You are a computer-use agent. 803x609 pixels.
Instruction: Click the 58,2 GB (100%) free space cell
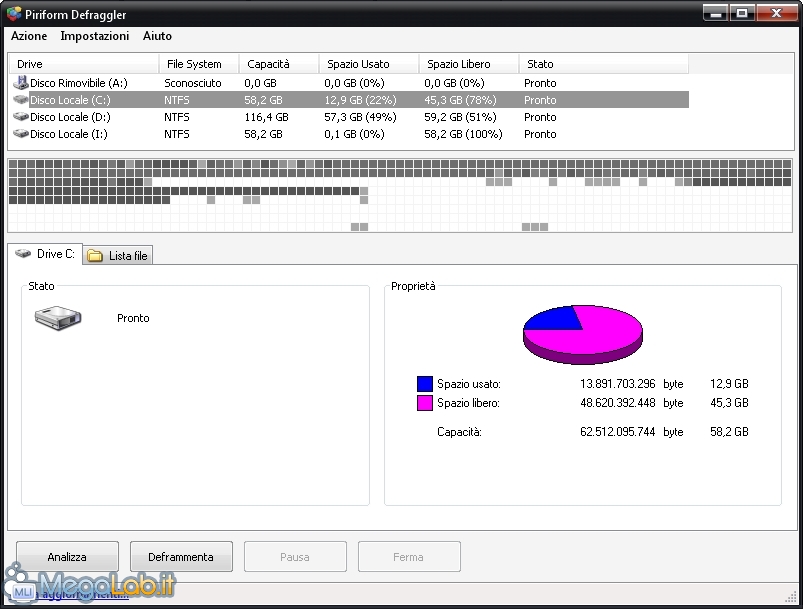click(463, 134)
